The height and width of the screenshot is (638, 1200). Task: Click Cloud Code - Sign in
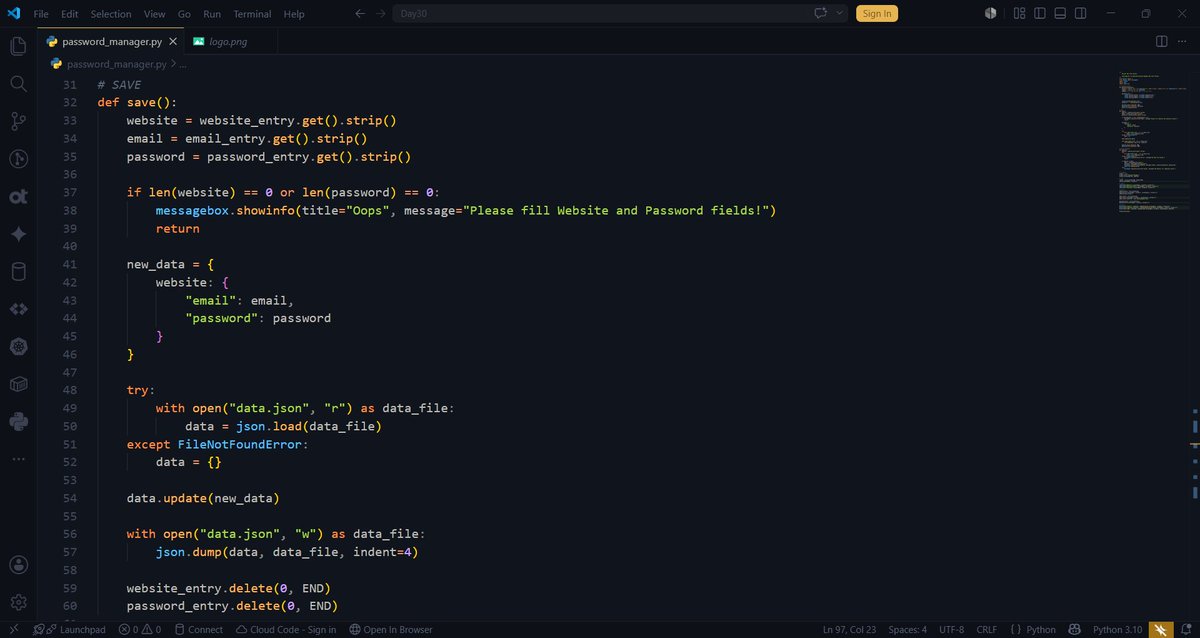(286, 629)
